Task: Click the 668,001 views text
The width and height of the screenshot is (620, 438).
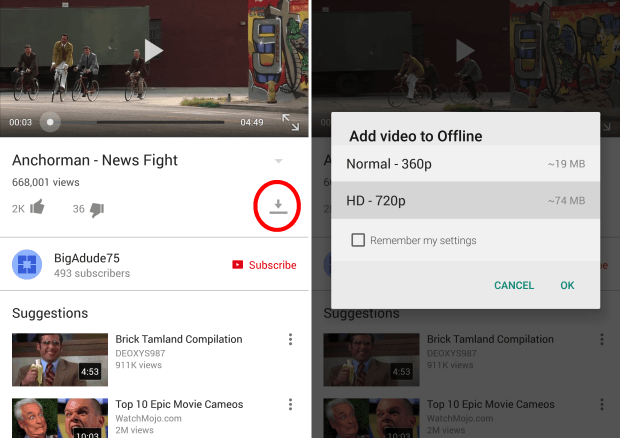Action: 45,182
